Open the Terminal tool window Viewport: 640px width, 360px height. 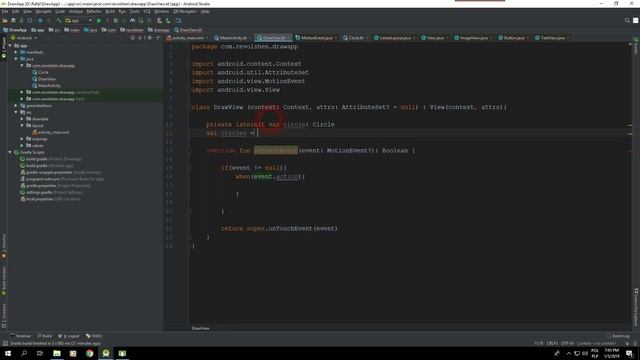[x=20, y=336]
